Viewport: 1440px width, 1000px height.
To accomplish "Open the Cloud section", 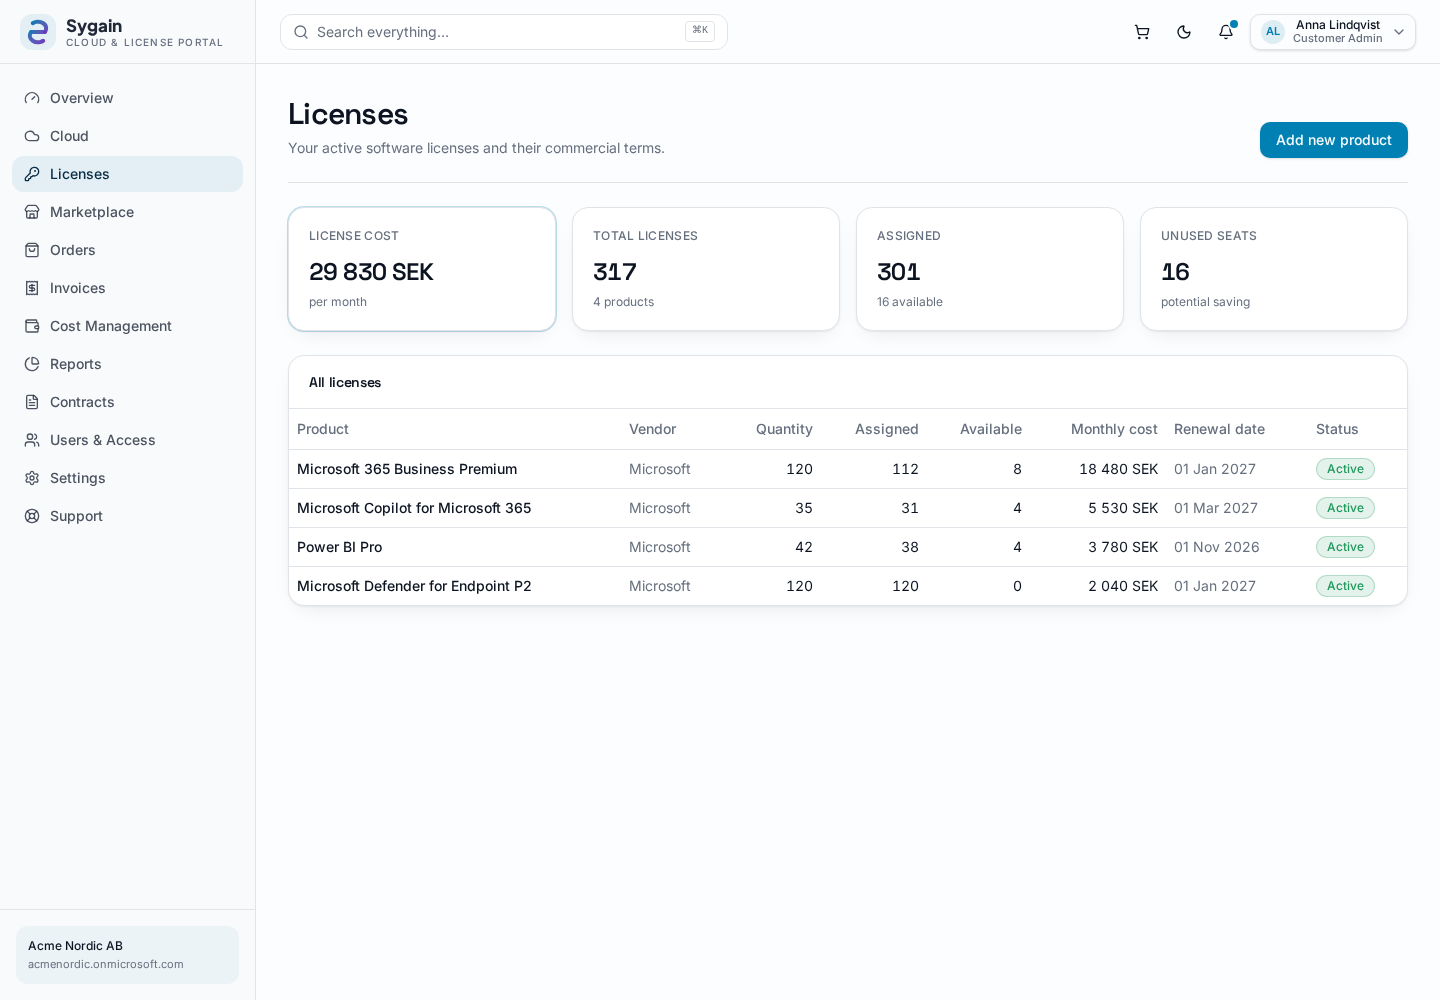I will [x=127, y=136].
